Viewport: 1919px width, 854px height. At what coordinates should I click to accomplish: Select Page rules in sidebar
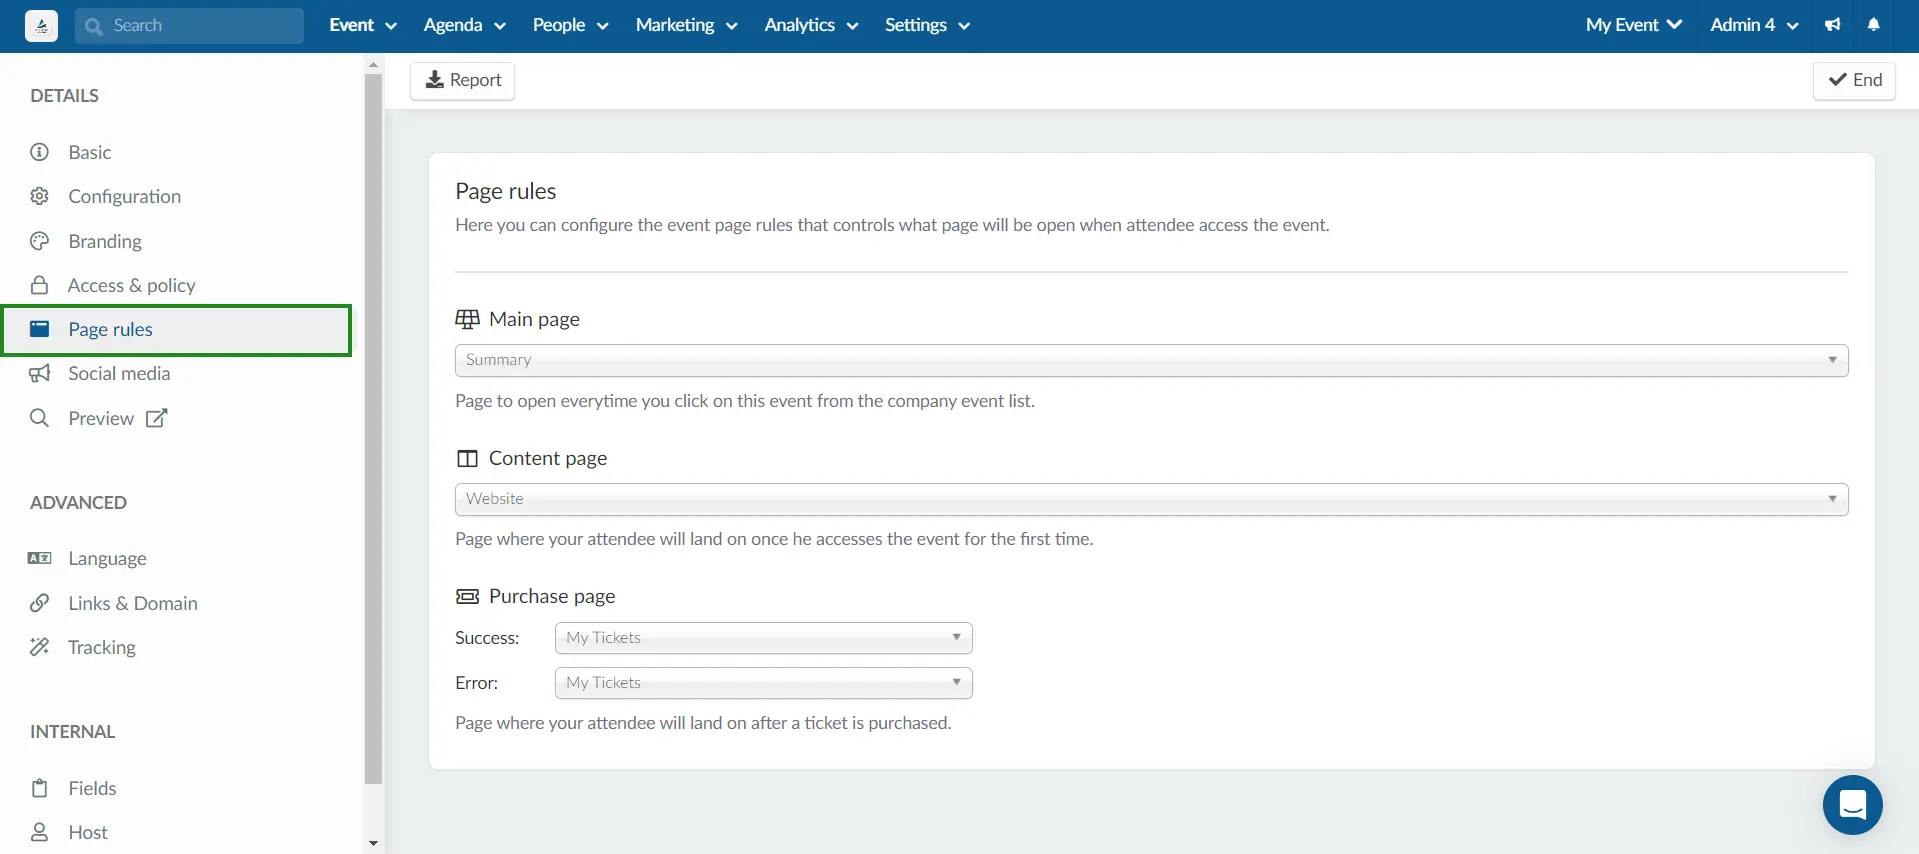[177, 330]
